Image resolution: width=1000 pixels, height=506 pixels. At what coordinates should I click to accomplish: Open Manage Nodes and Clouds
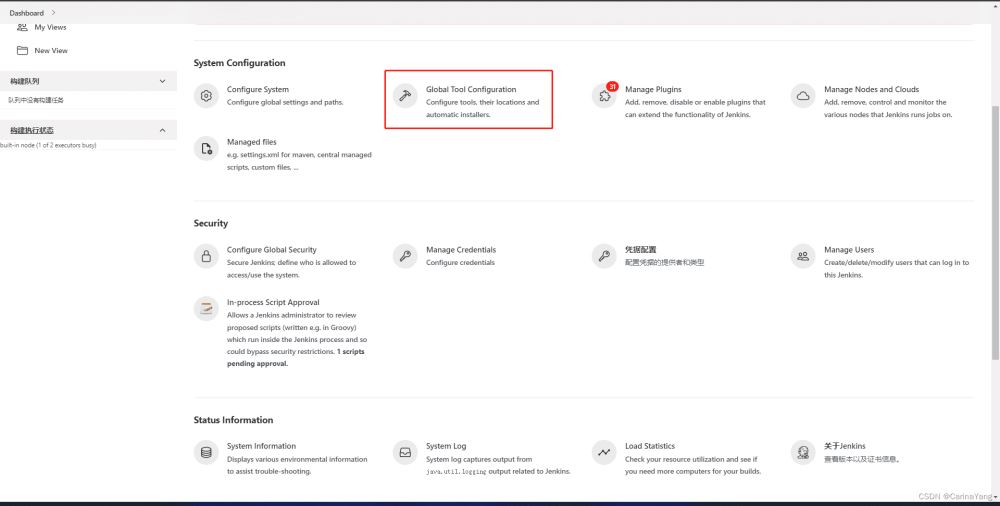point(871,89)
